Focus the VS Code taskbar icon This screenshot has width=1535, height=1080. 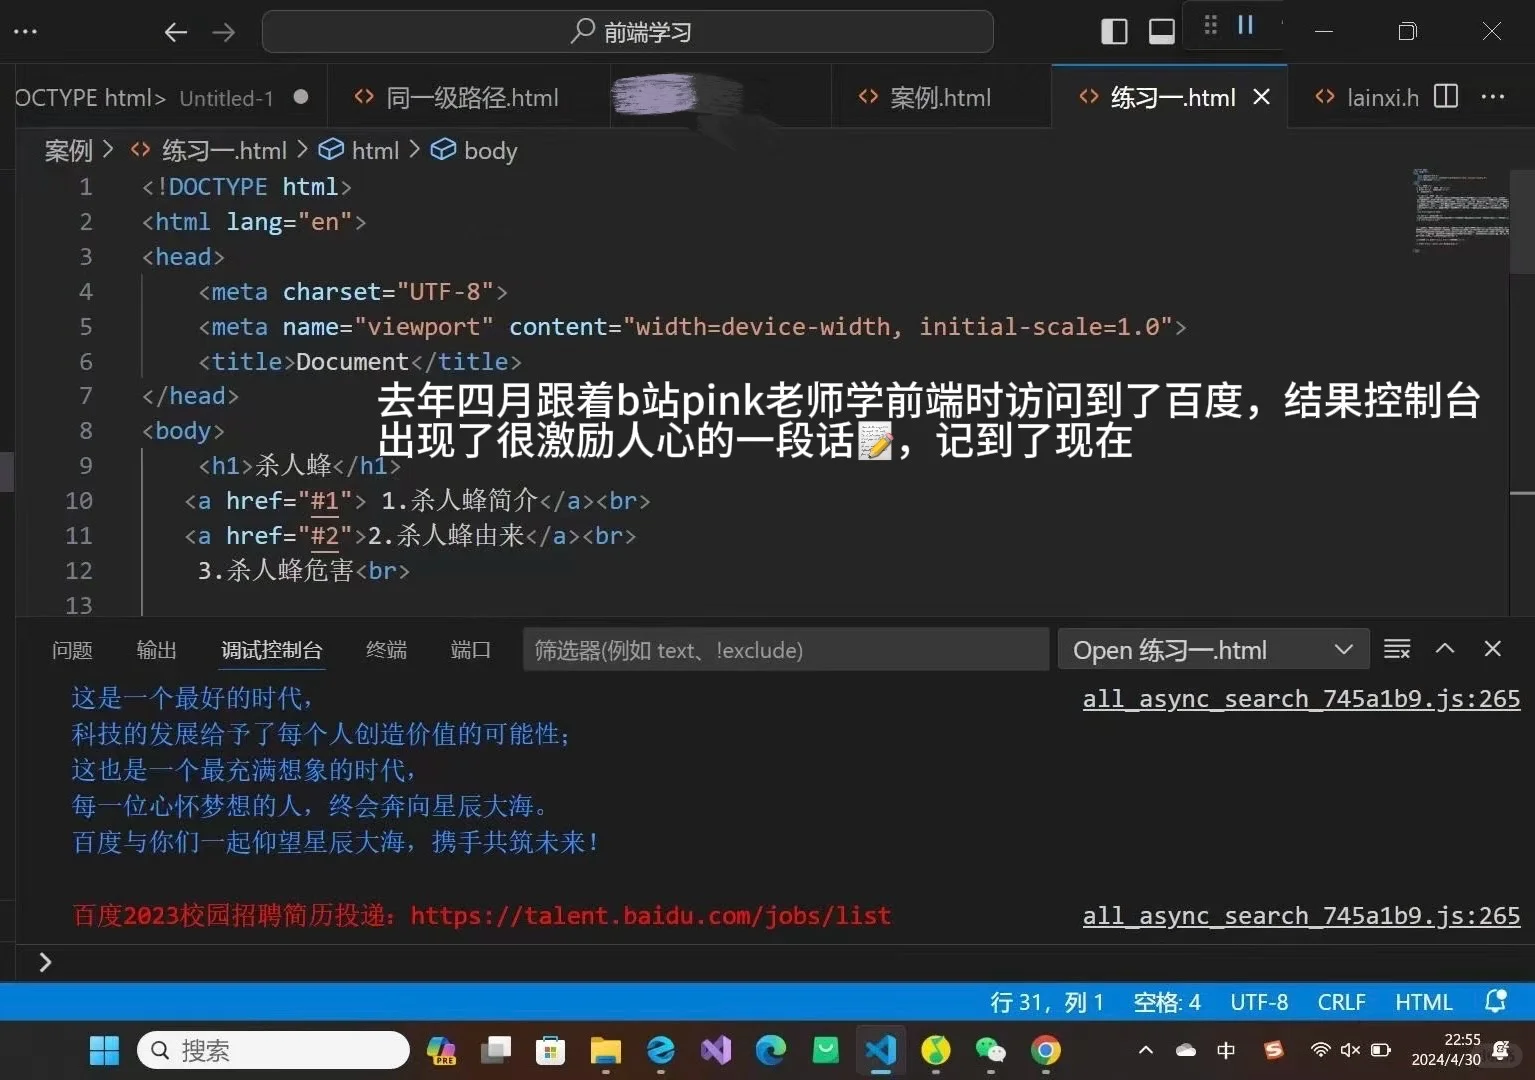coord(881,1050)
